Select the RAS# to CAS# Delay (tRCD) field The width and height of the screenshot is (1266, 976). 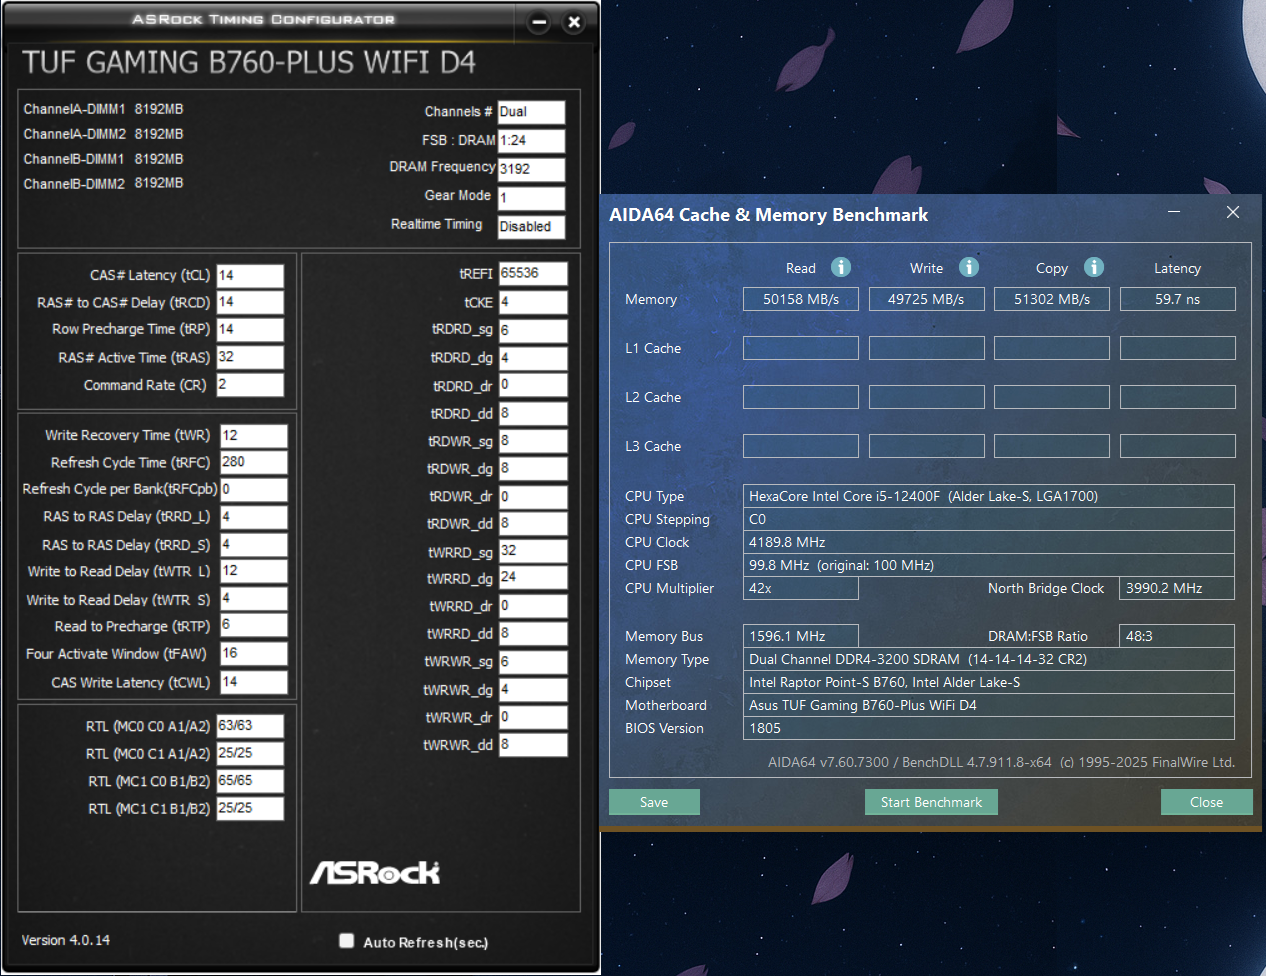pos(250,303)
